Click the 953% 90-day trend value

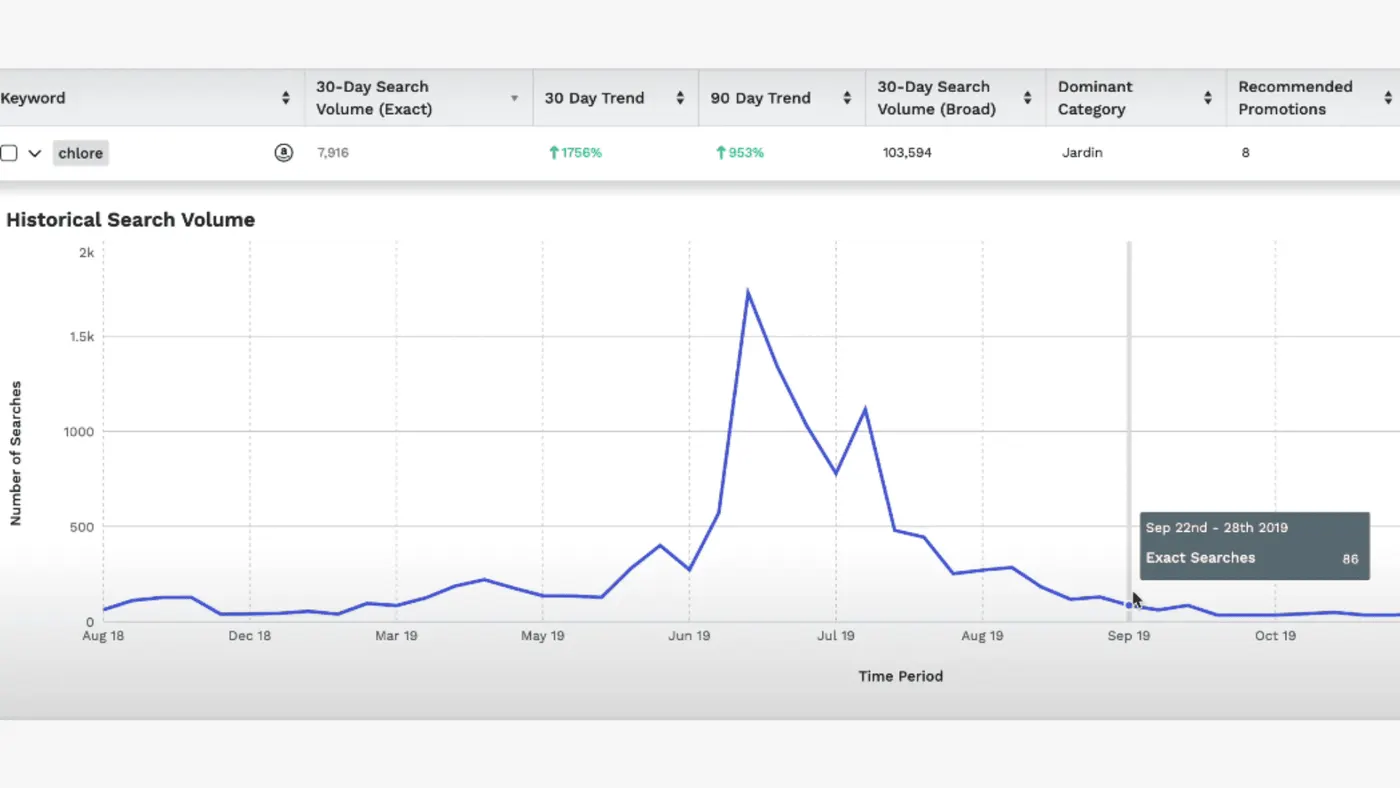click(740, 153)
